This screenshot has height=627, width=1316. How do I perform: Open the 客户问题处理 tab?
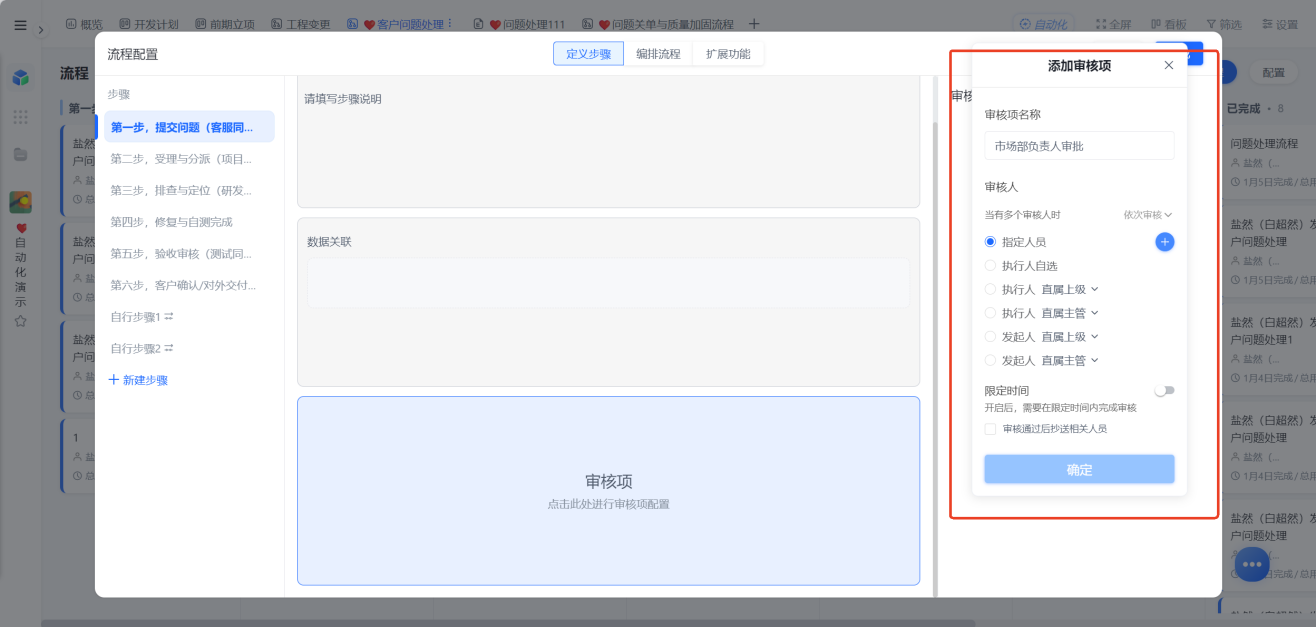(394, 24)
